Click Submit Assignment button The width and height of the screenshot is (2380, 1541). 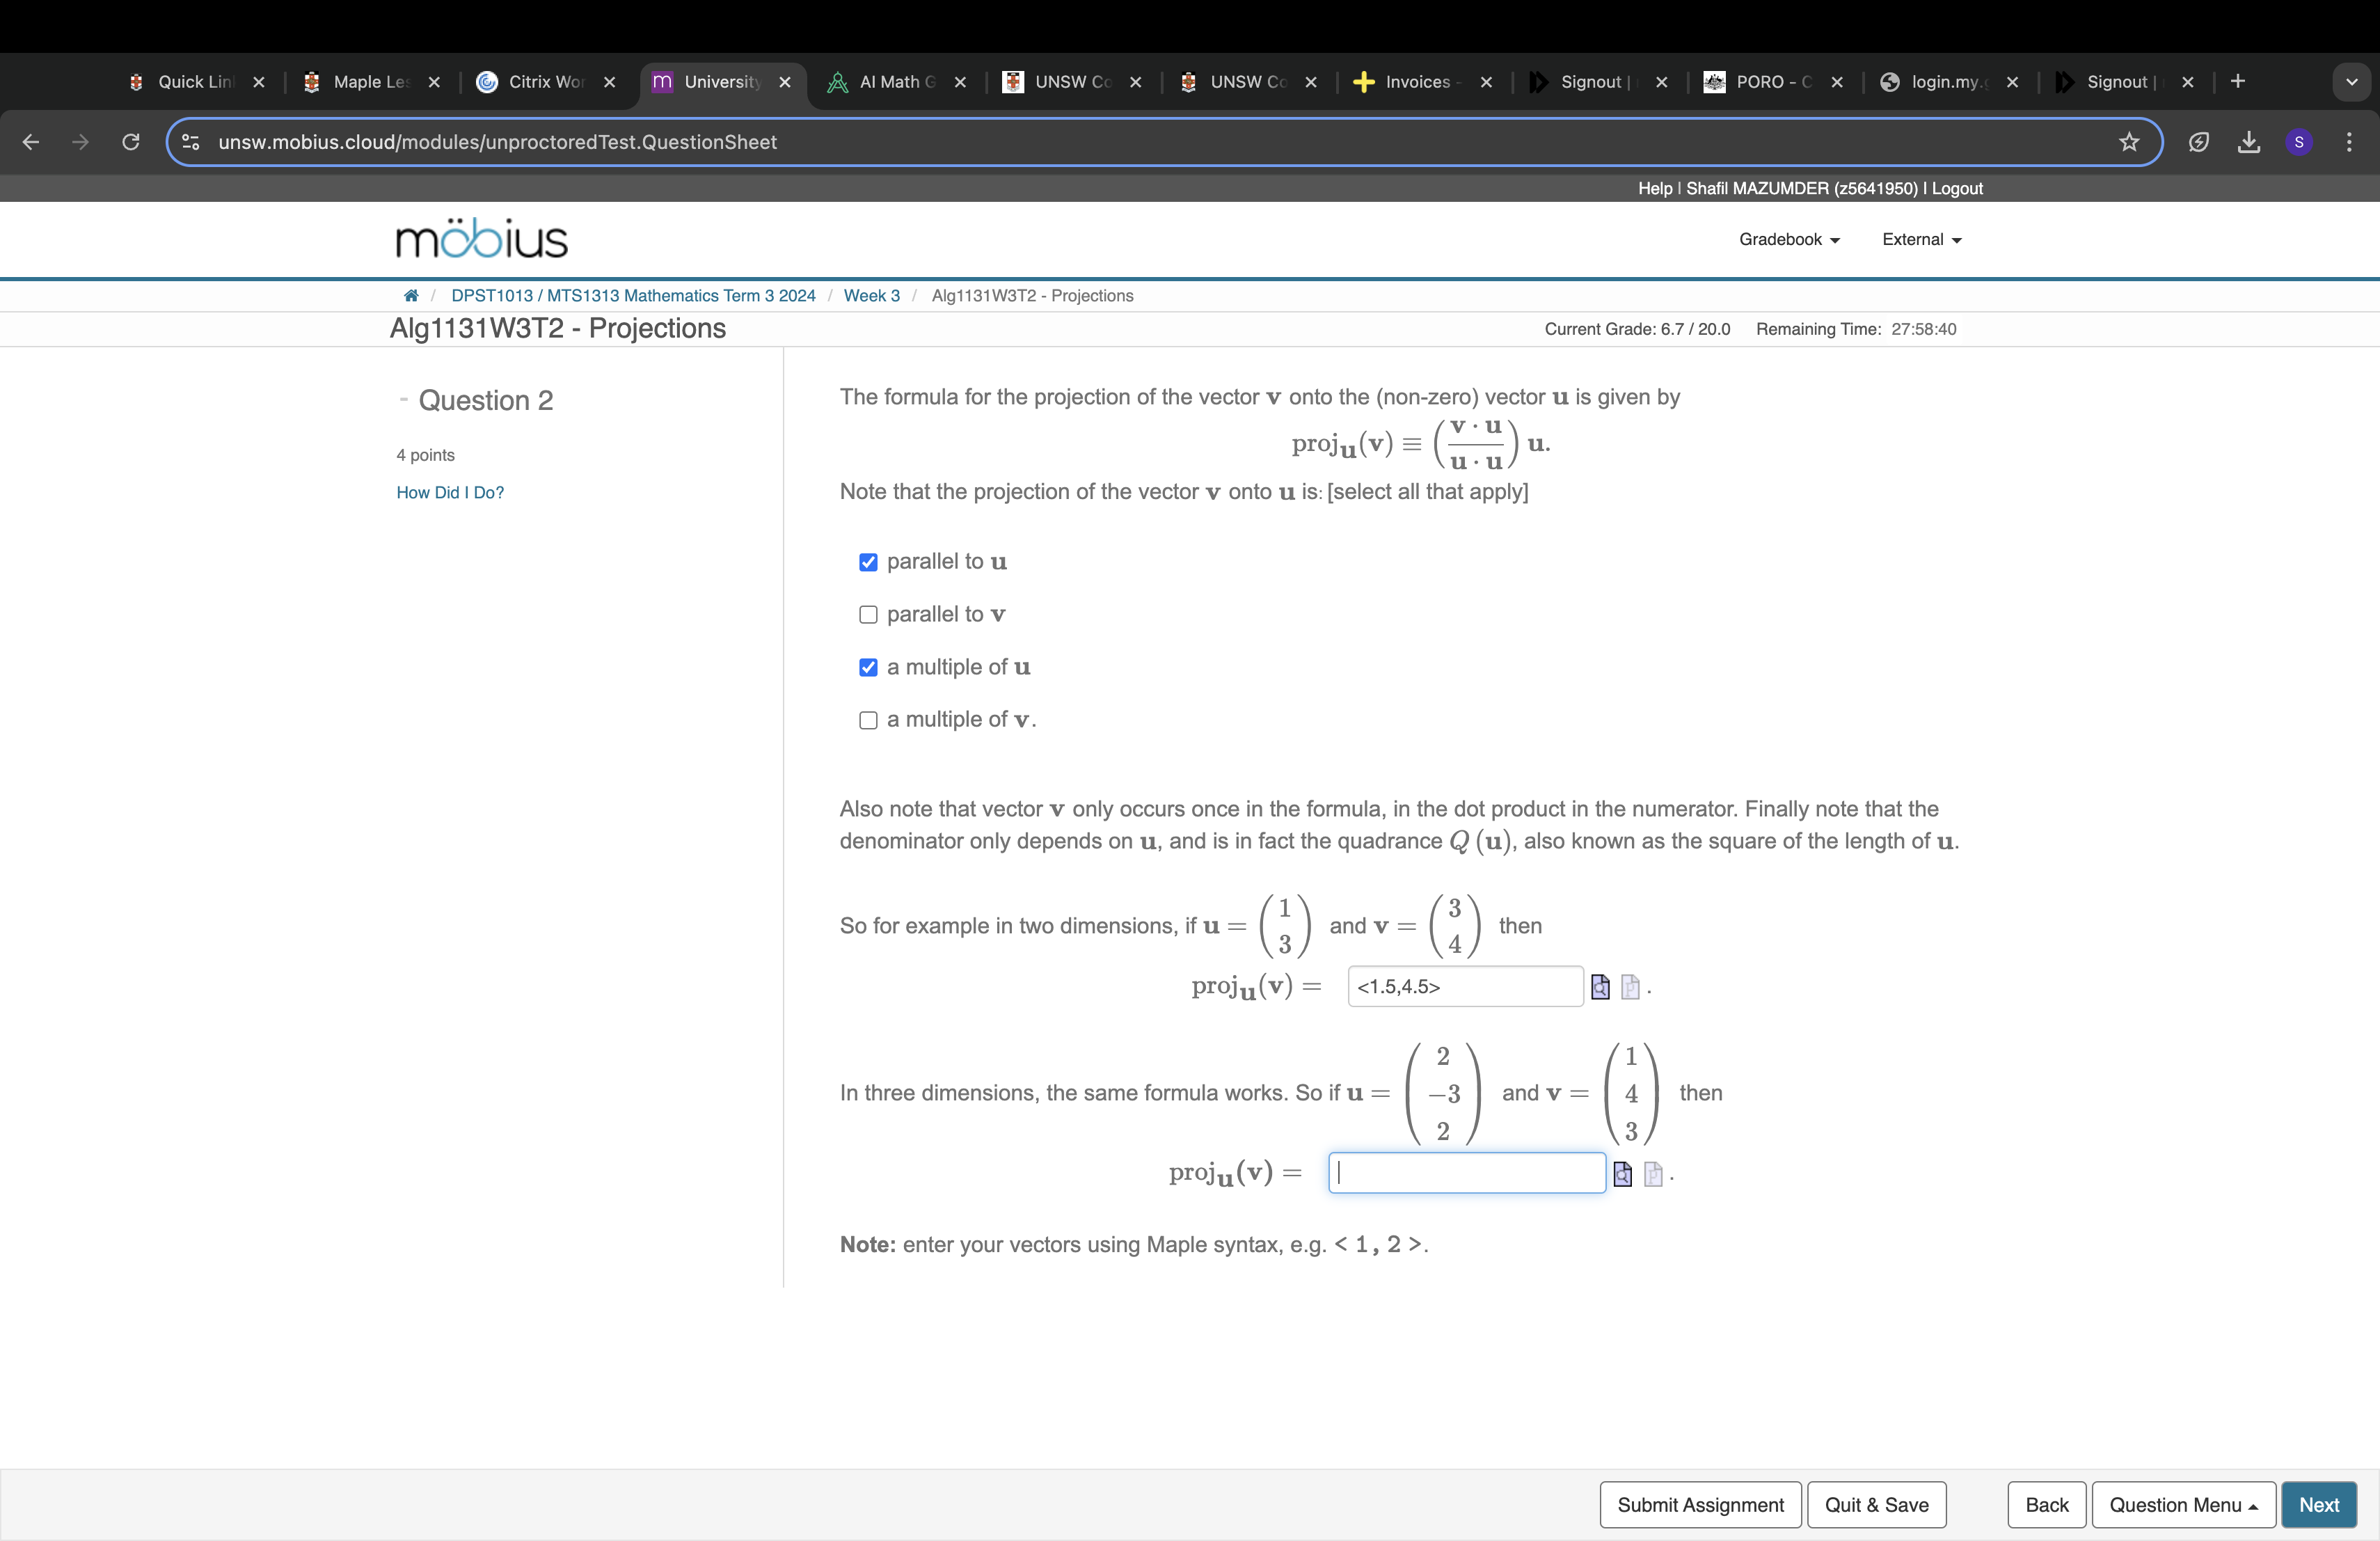click(1700, 1505)
